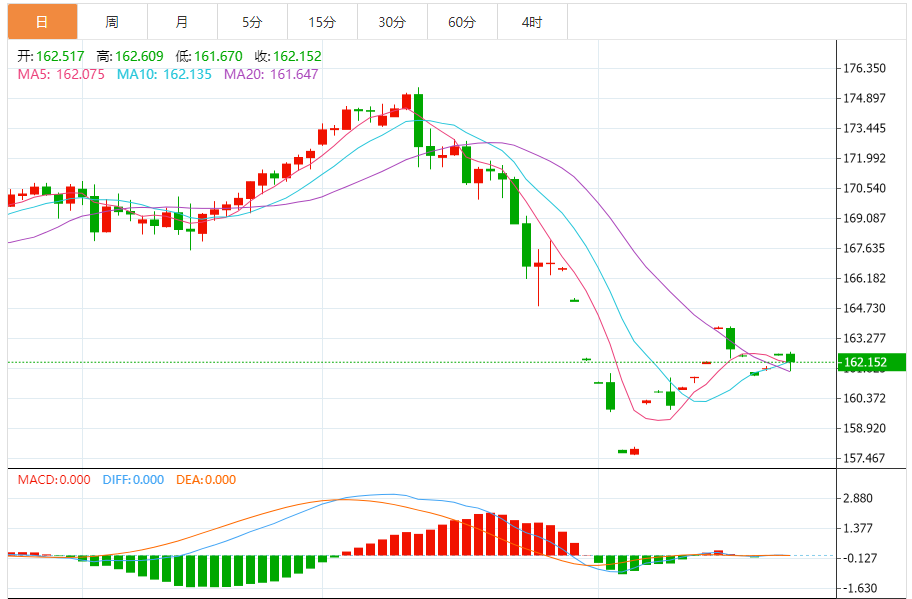Click the DEA value label

(206, 480)
